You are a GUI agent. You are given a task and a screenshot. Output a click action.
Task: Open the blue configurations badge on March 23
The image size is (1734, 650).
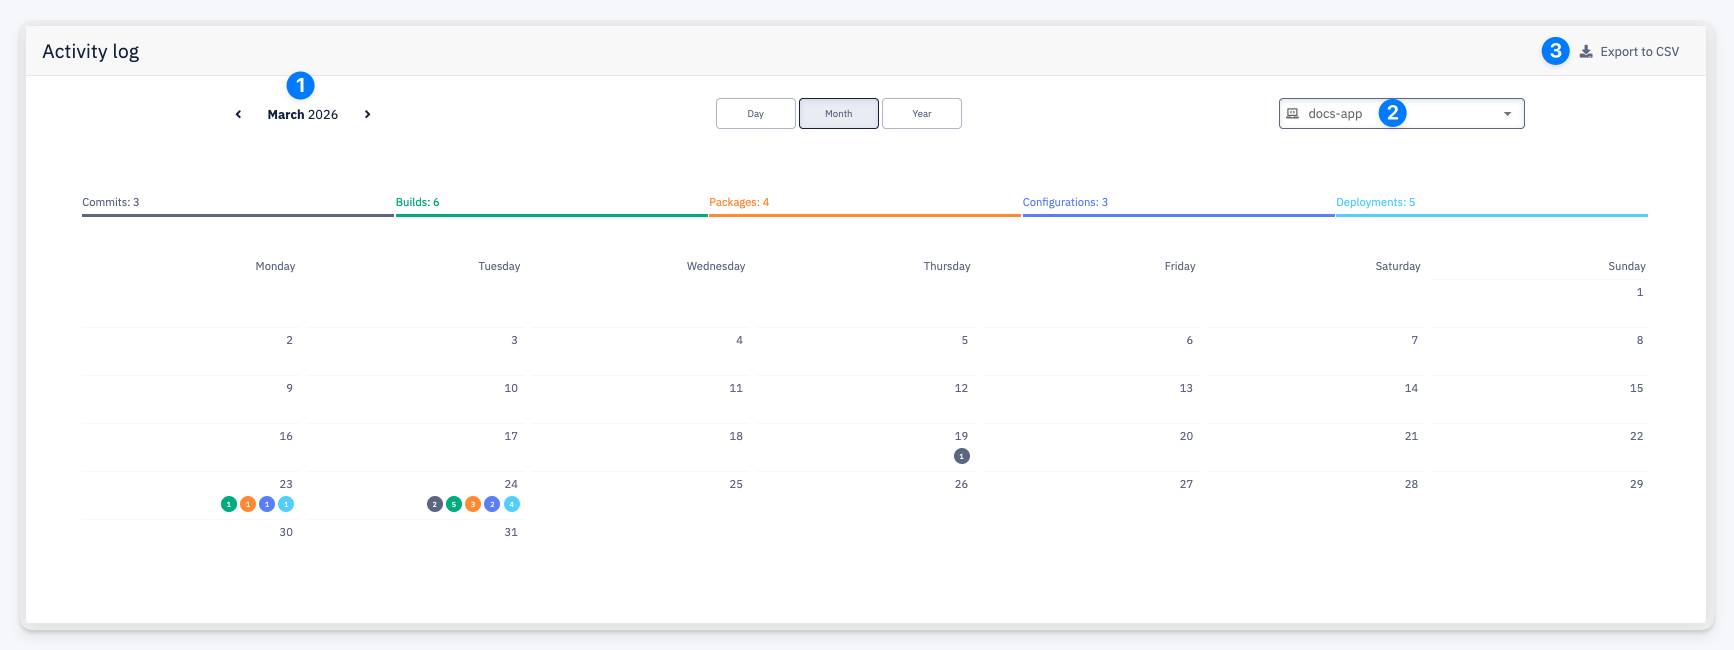tap(267, 504)
